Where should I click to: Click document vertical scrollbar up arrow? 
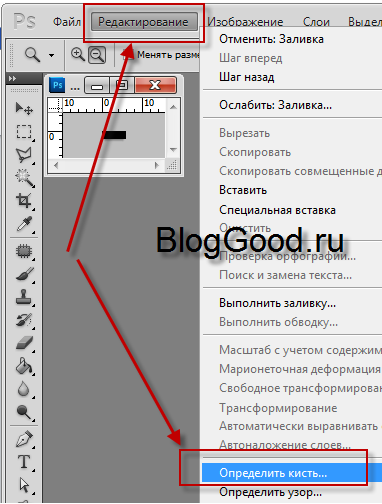[173, 107]
